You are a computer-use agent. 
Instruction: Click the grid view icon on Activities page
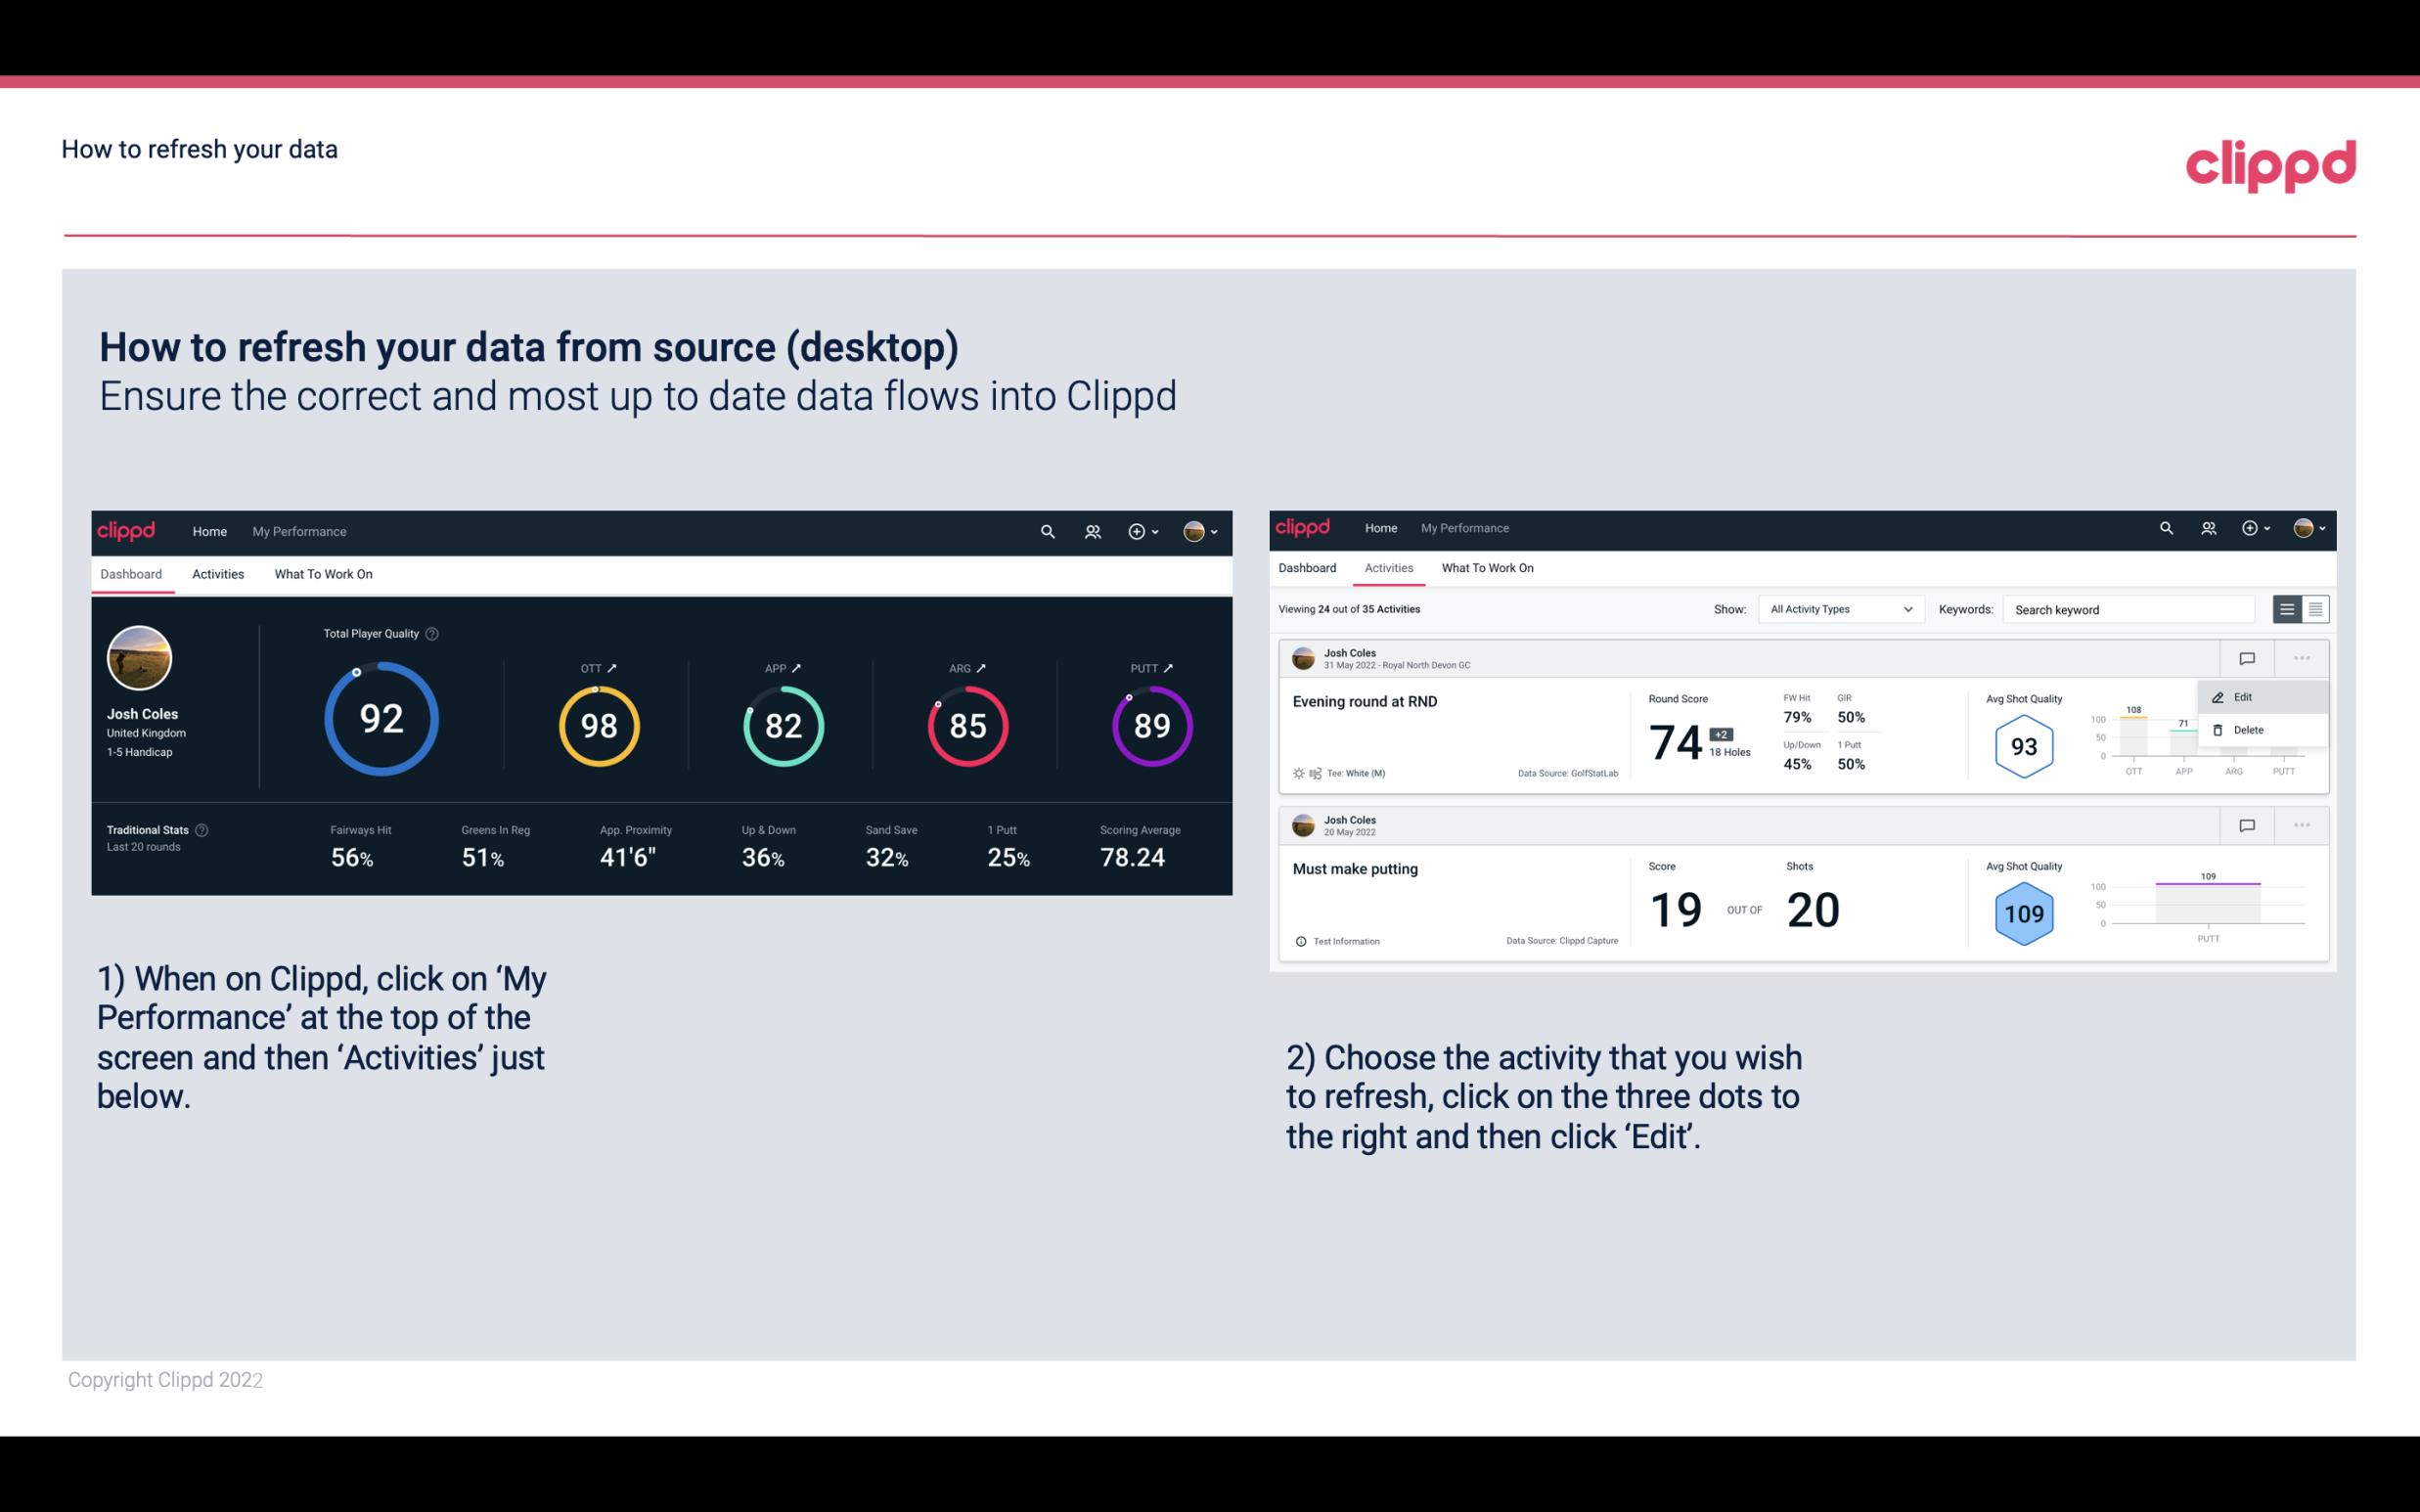(x=2313, y=609)
